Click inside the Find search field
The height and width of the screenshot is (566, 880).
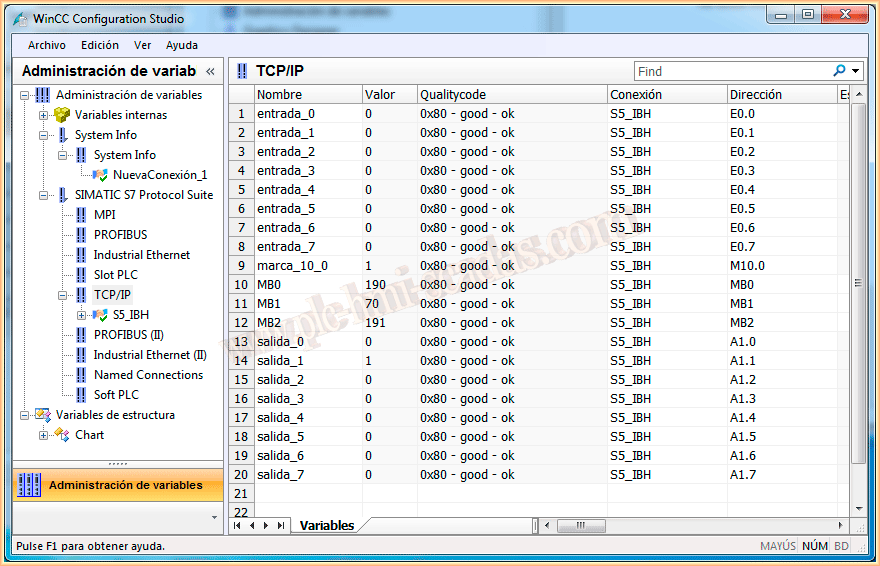click(x=730, y=71)
